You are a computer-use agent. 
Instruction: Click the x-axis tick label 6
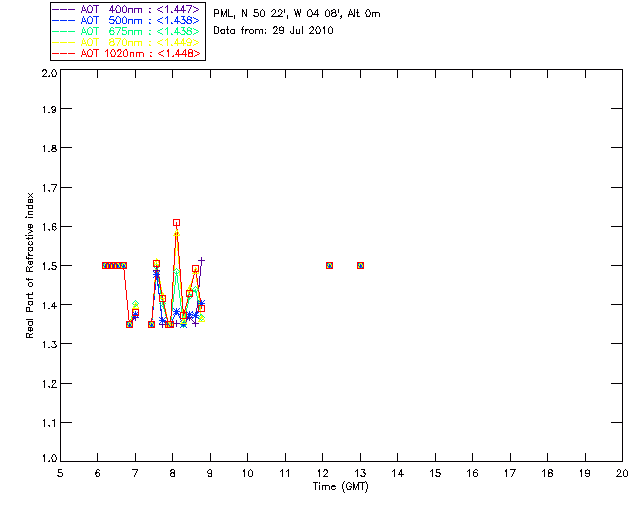pyautogui.click(x=98, y=473)
